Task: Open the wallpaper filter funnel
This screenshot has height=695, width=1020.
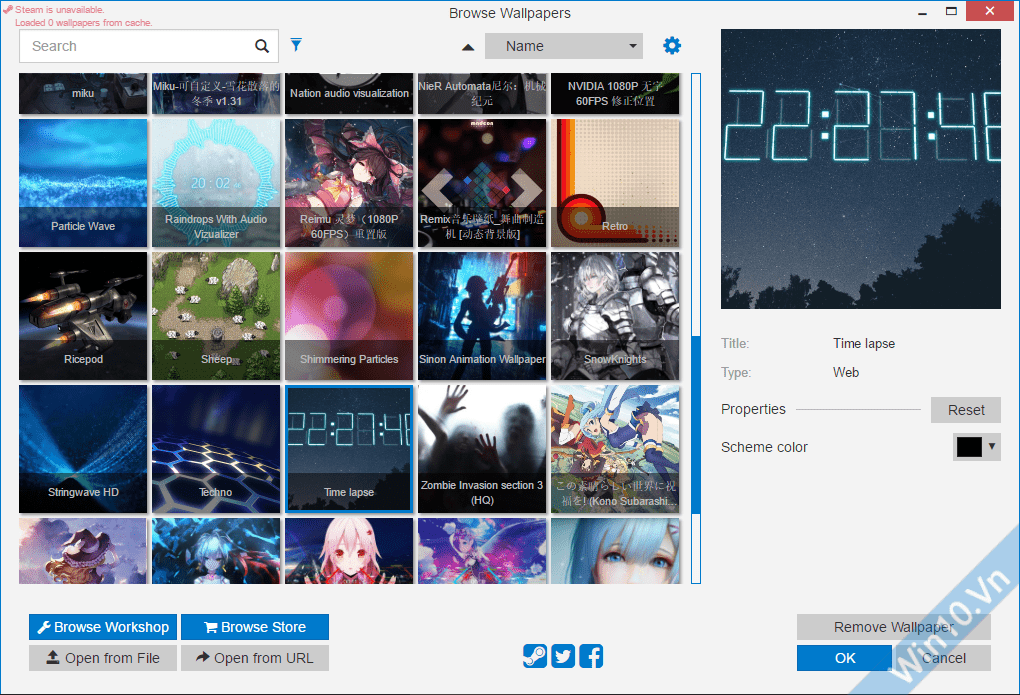Action: 296,44
